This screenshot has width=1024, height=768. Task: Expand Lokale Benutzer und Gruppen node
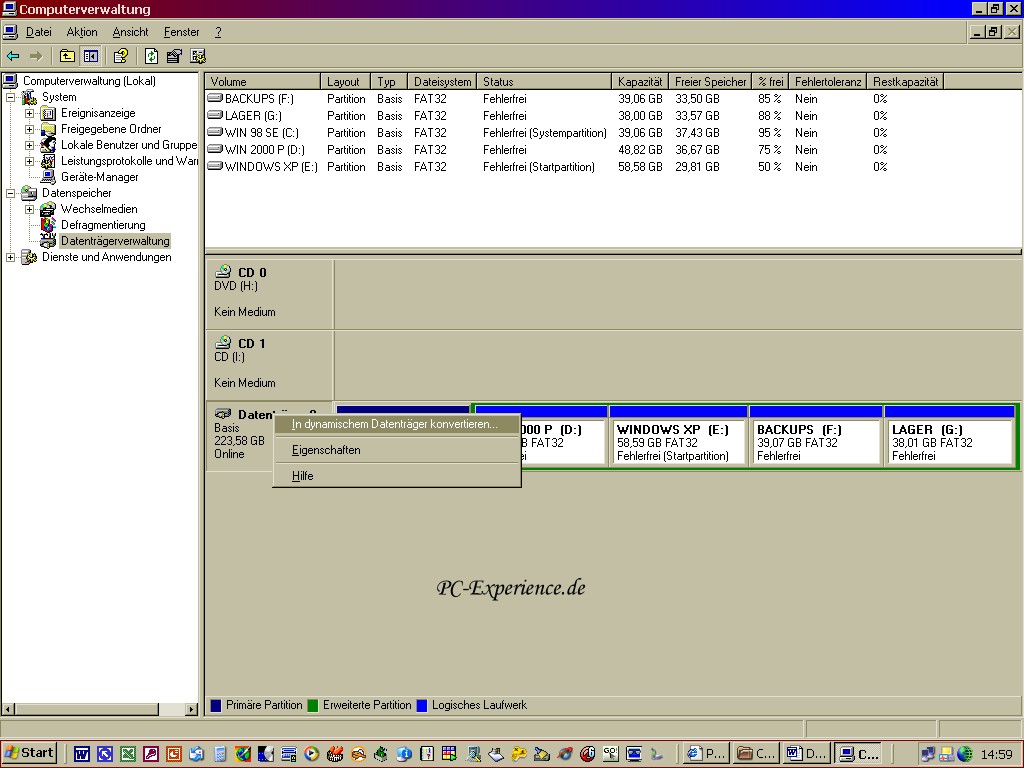pyautogui.click(x=29, y=145)
